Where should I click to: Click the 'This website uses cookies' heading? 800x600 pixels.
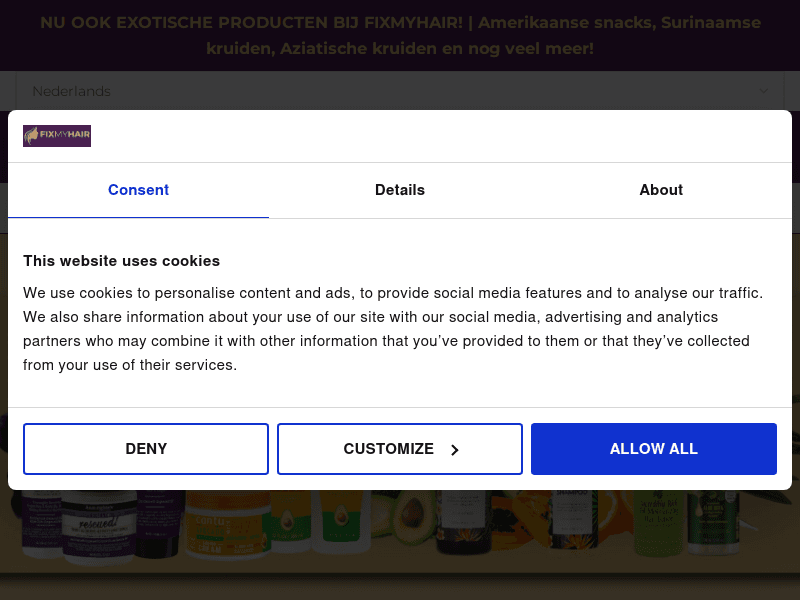coord(122,261)
